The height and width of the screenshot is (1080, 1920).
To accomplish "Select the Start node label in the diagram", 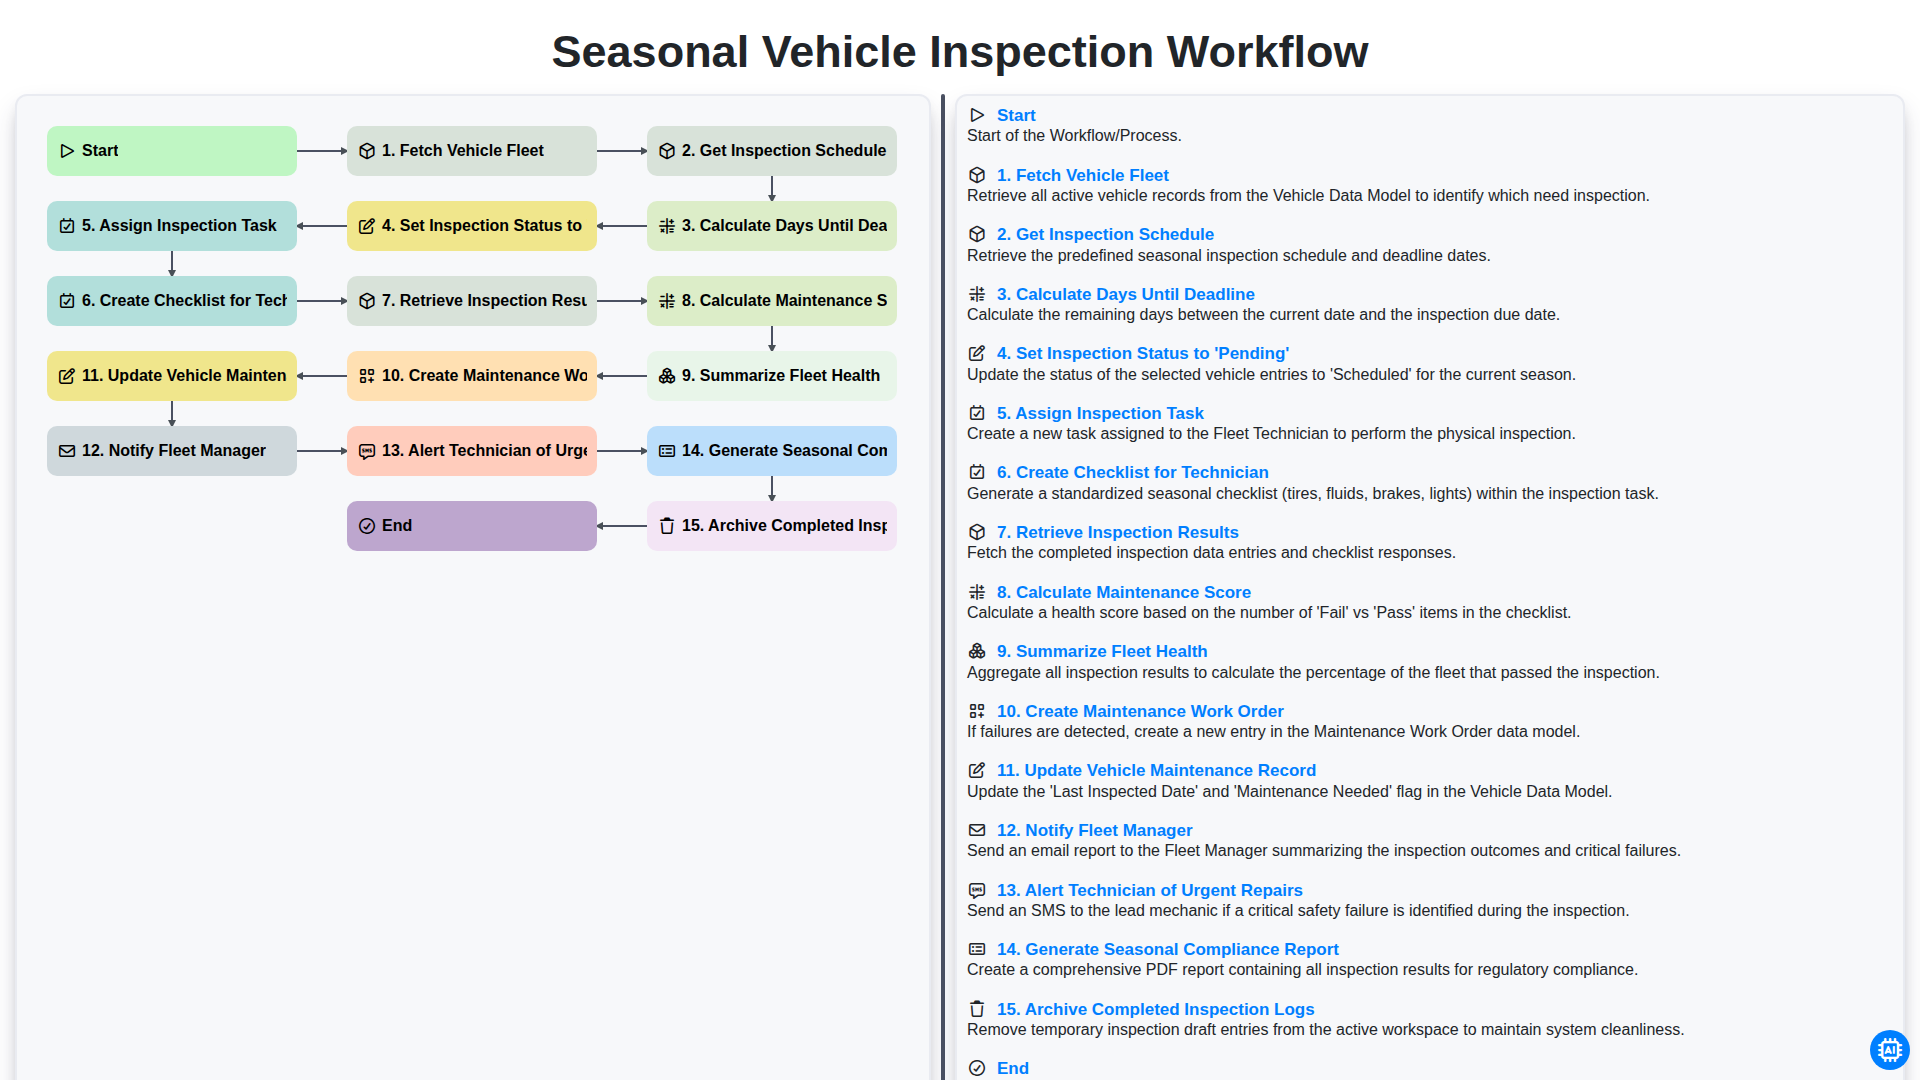I will point(100,151).
